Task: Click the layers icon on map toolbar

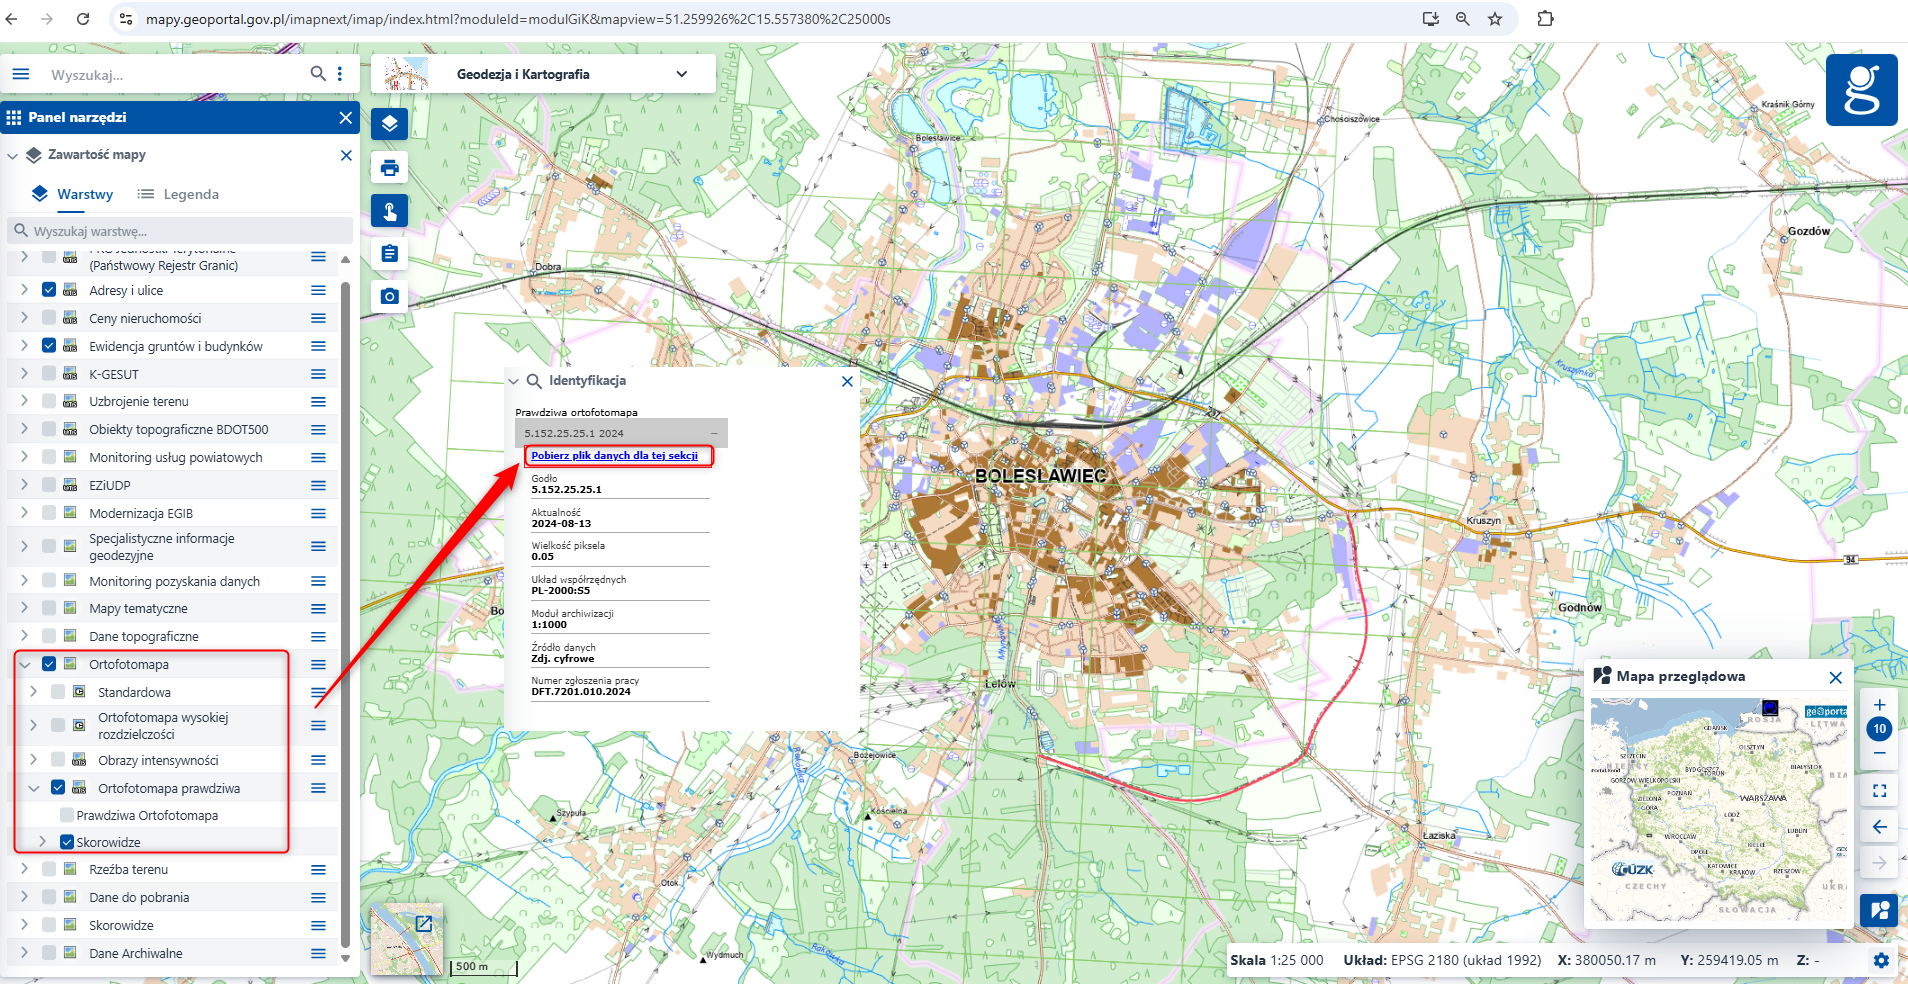Action: [x=390, y=124]
